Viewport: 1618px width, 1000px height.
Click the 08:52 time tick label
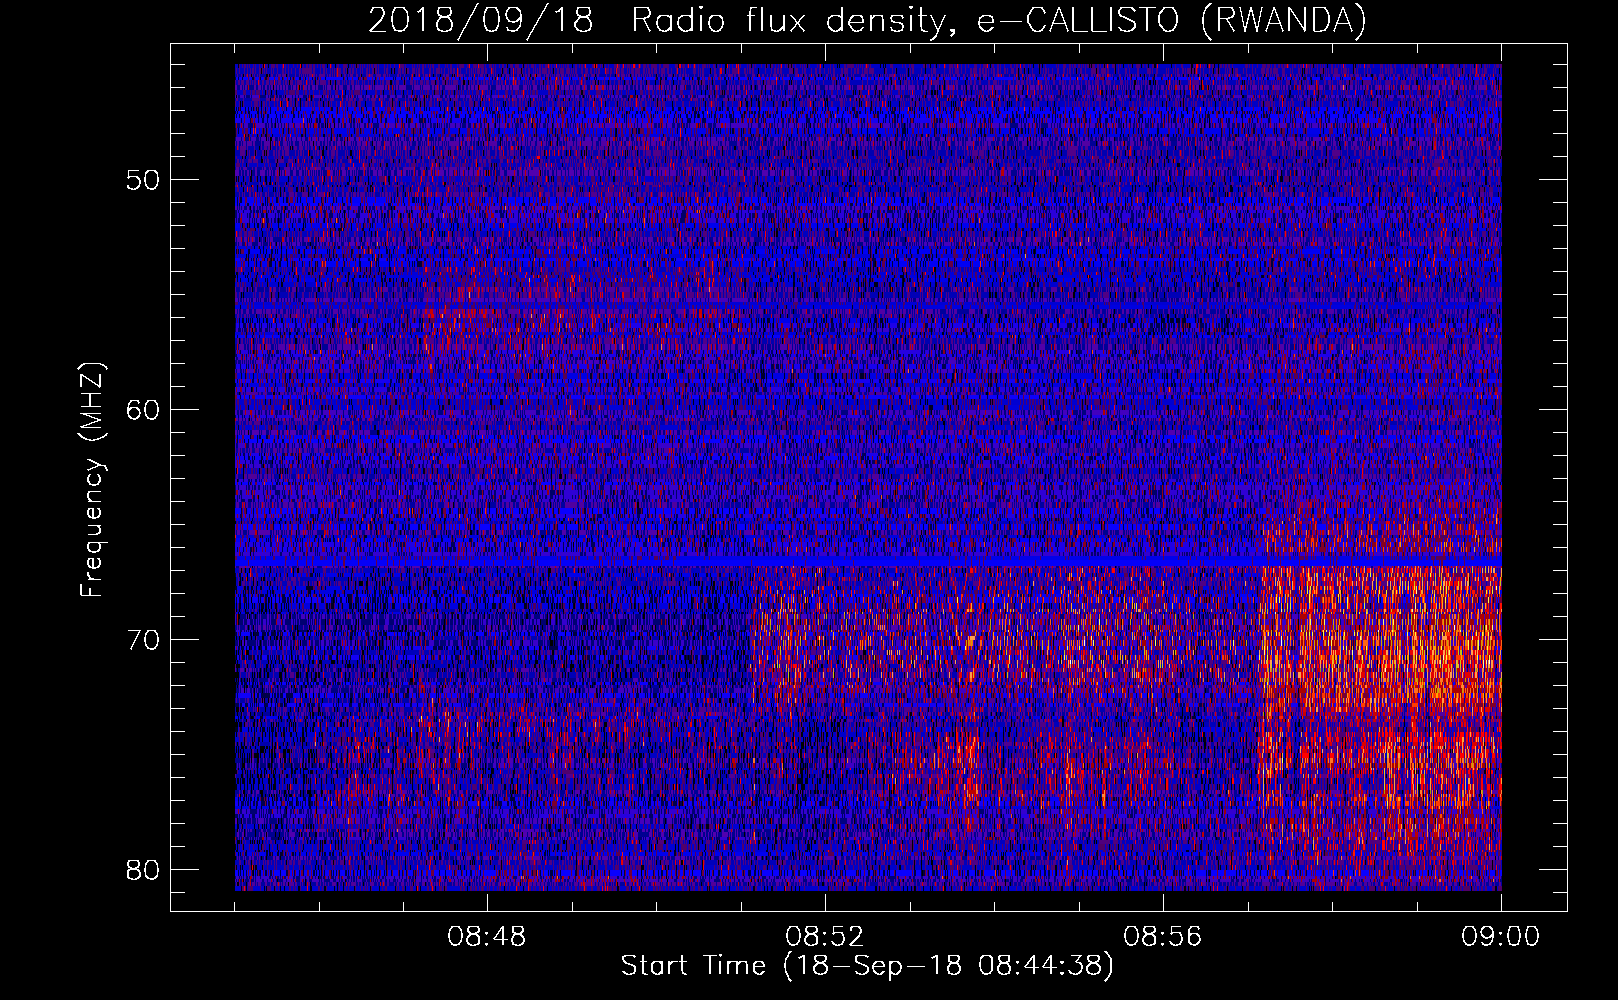click(x=825, y=937)
